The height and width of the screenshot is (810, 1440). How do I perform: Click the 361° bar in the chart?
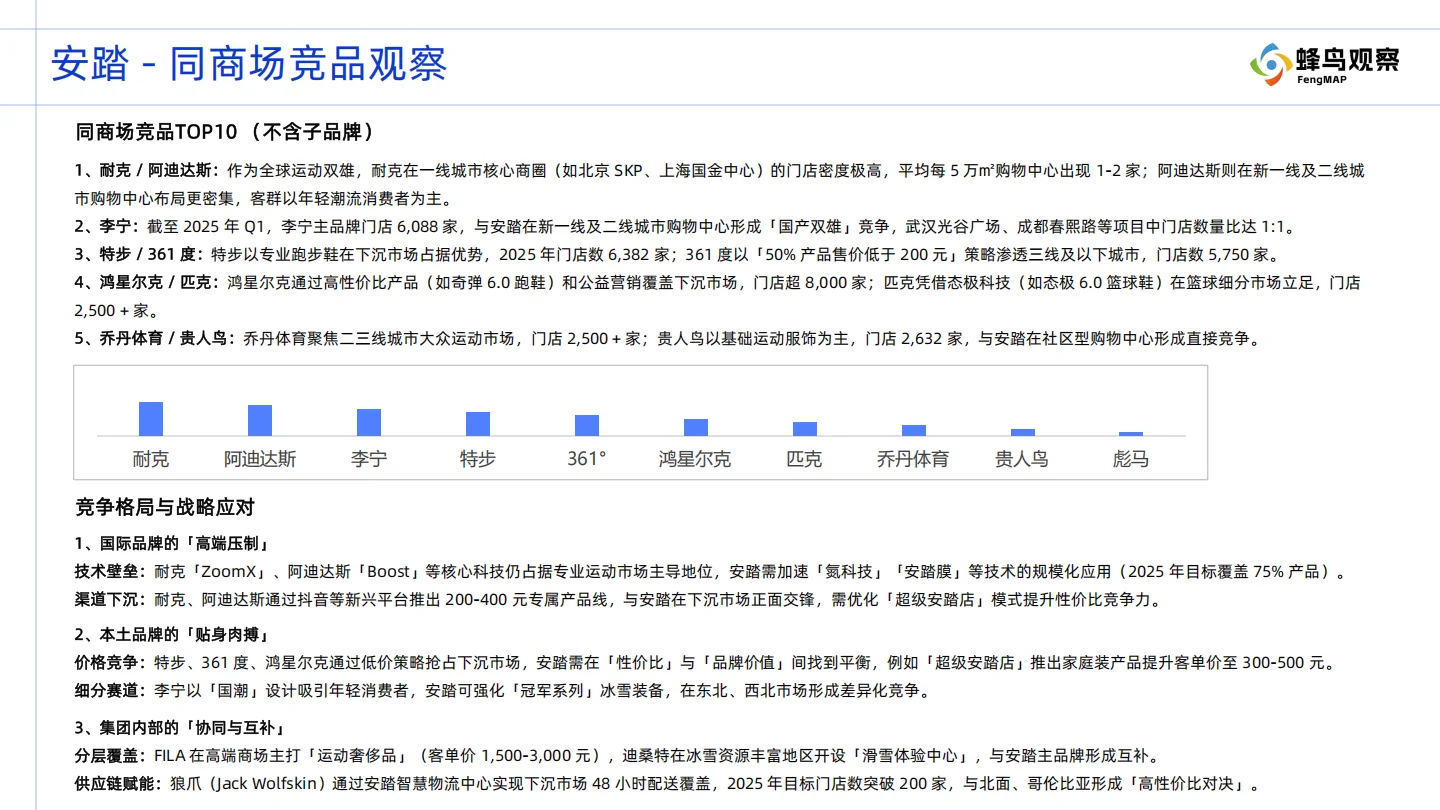[587, 425]
